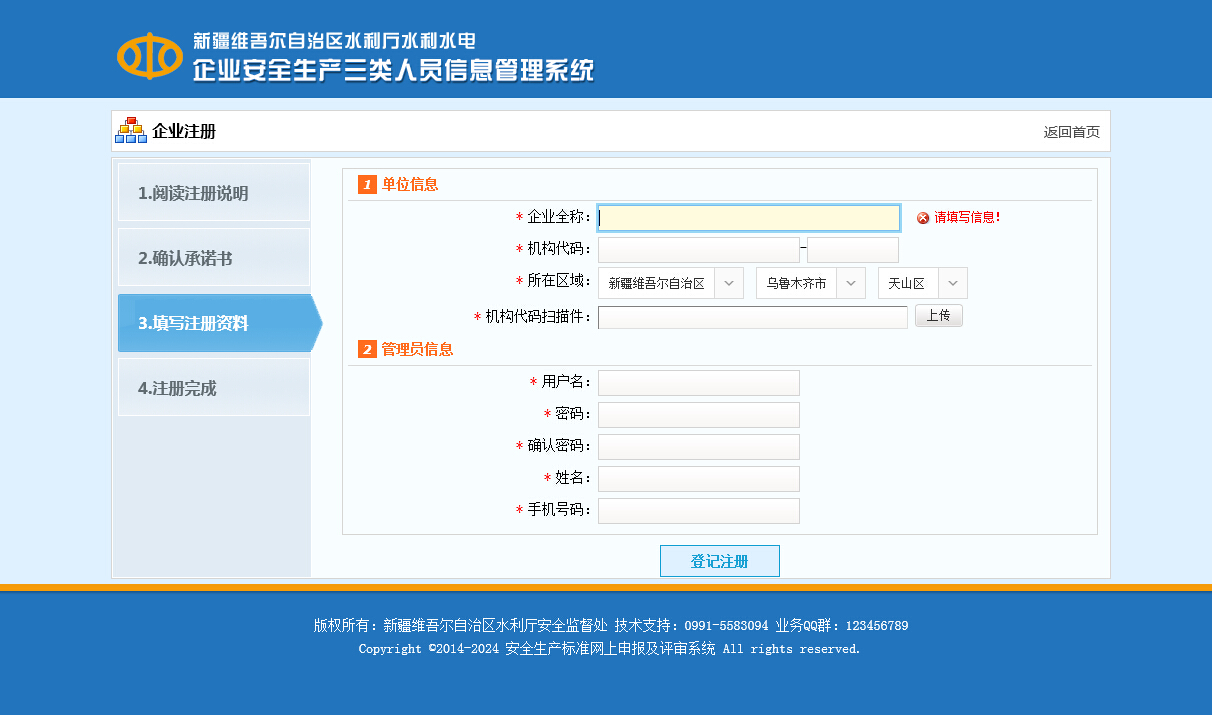Click the orange number 1 单位信息 badge

coord(367,185)
